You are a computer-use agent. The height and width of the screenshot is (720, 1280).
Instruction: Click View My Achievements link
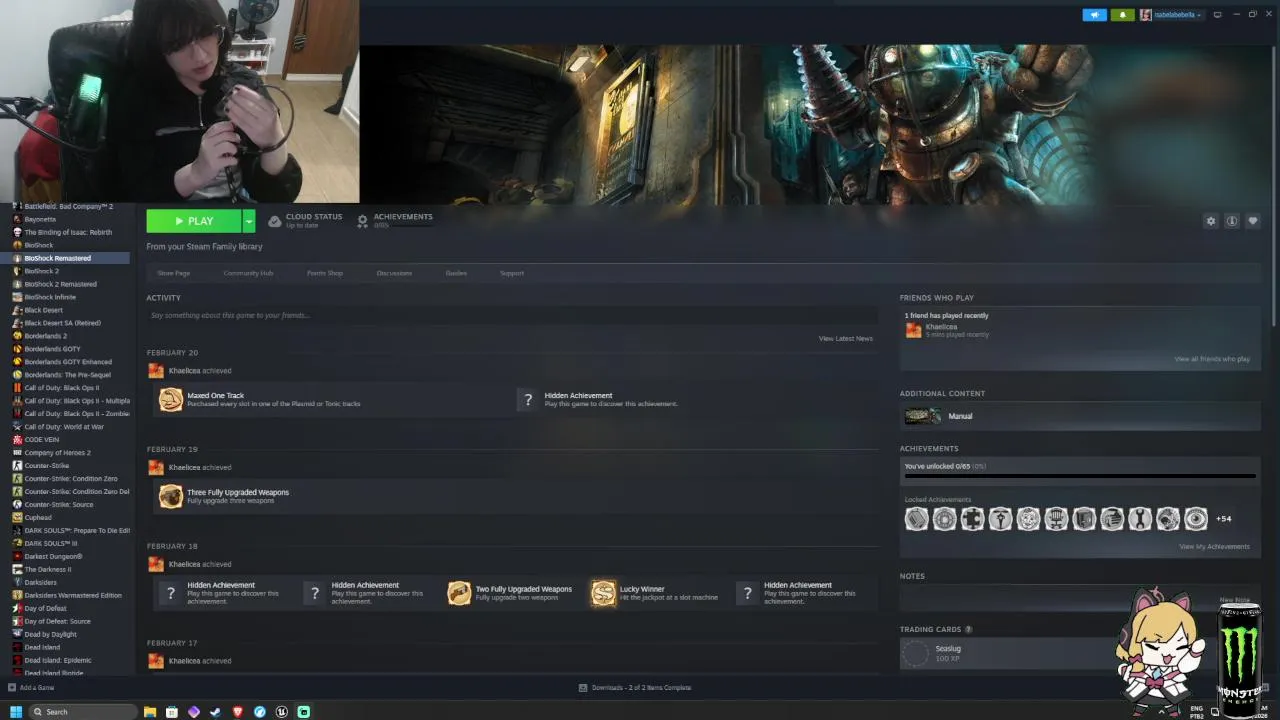click(1214, 547)
